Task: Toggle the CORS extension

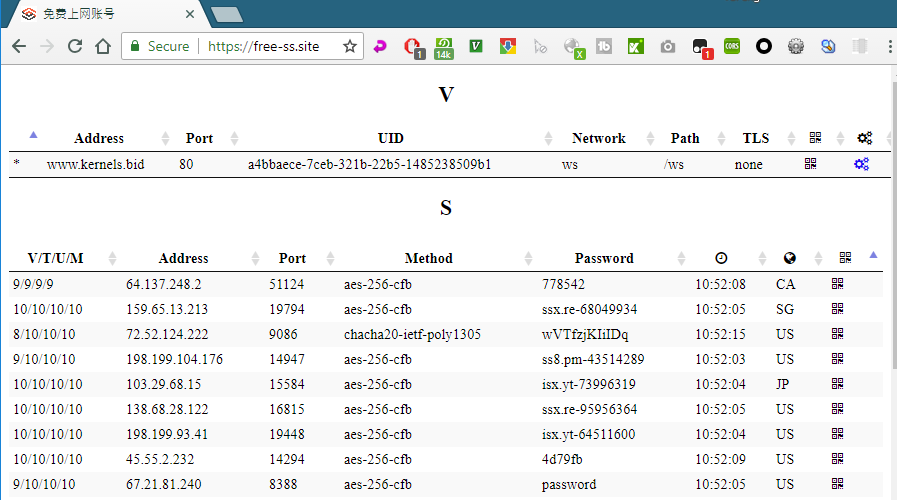Action: (x=732, y=46)
